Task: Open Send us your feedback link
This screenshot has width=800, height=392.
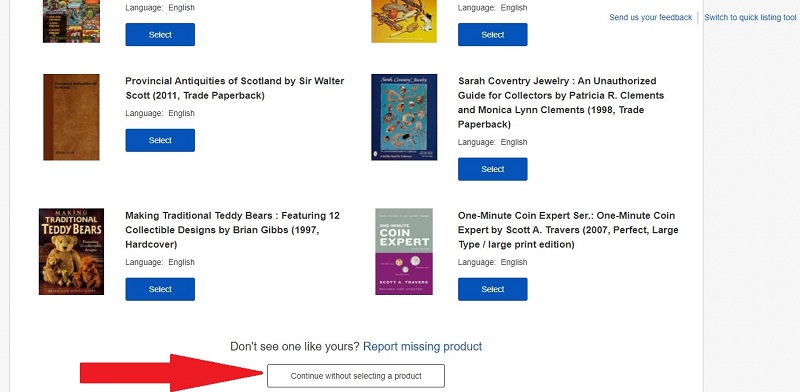Action: point(651,17)
